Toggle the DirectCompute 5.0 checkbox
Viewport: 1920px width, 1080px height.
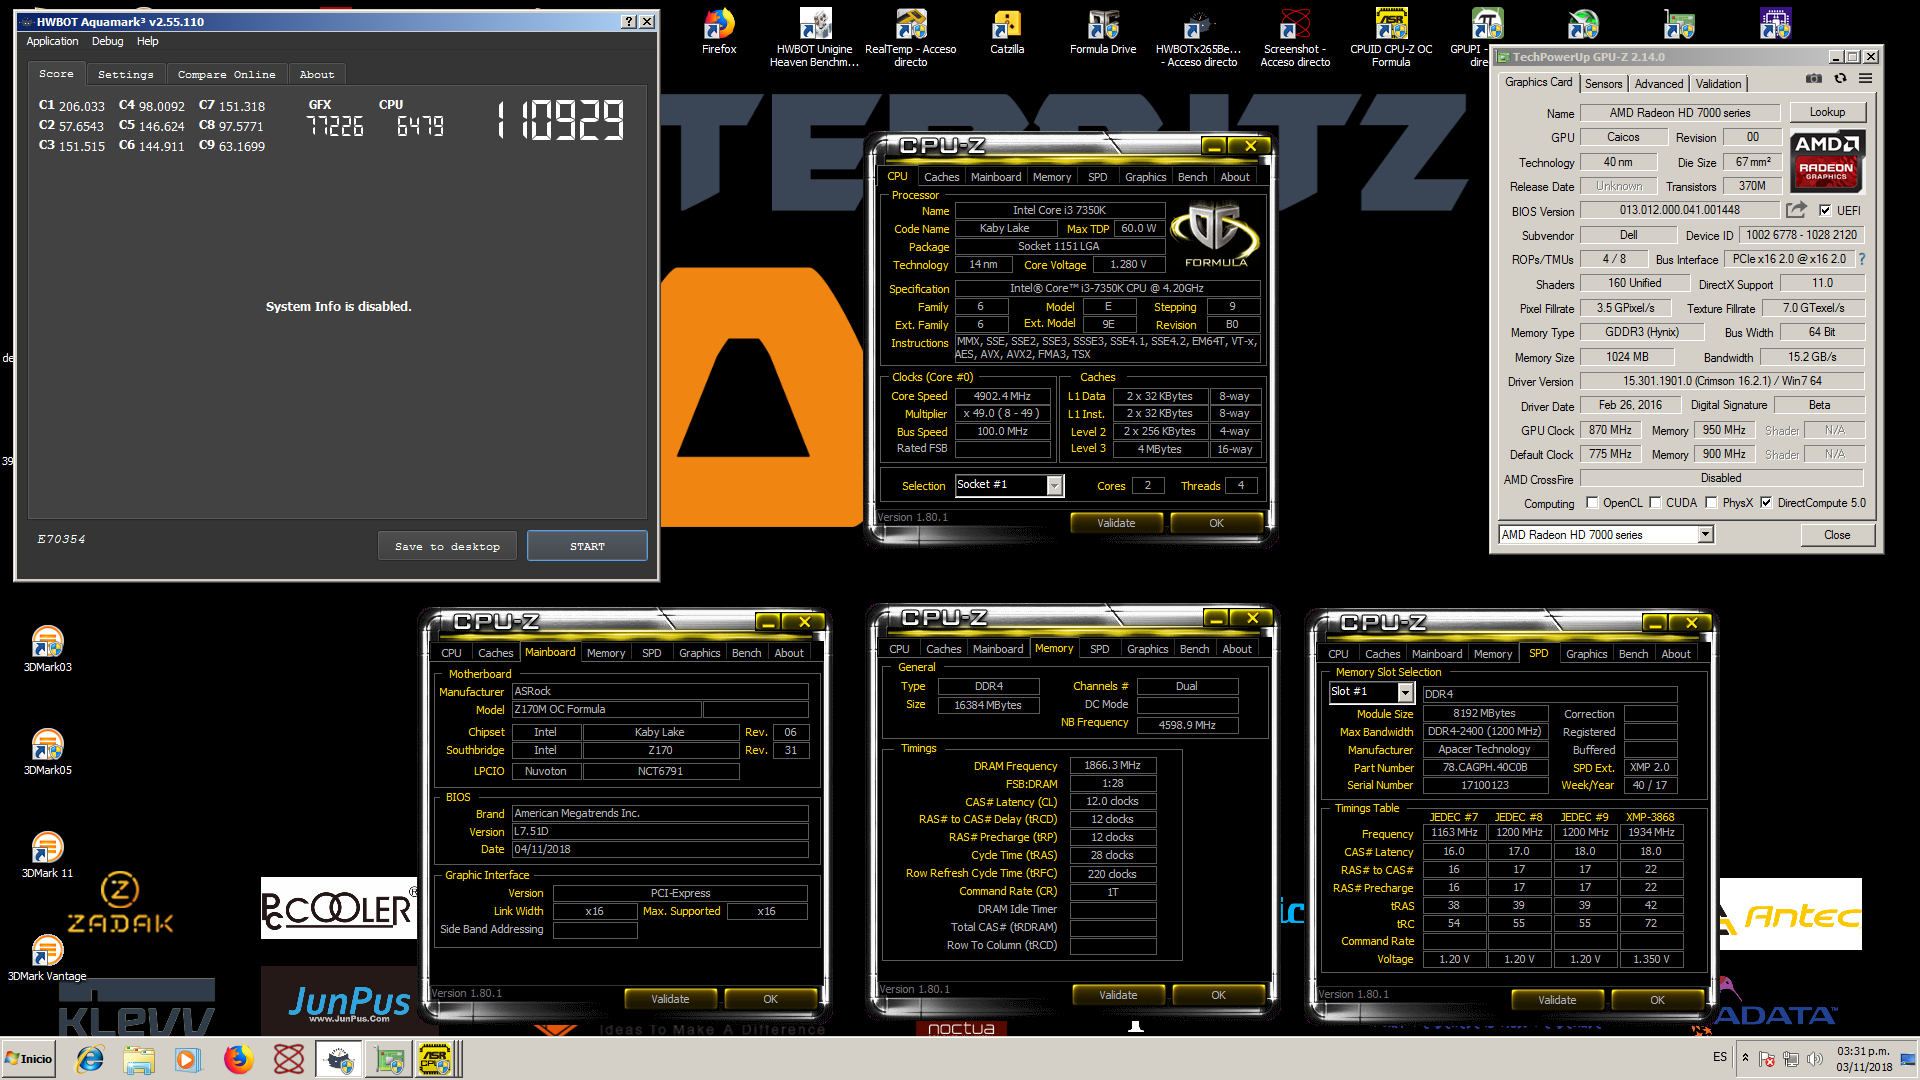click(1766, 503)
